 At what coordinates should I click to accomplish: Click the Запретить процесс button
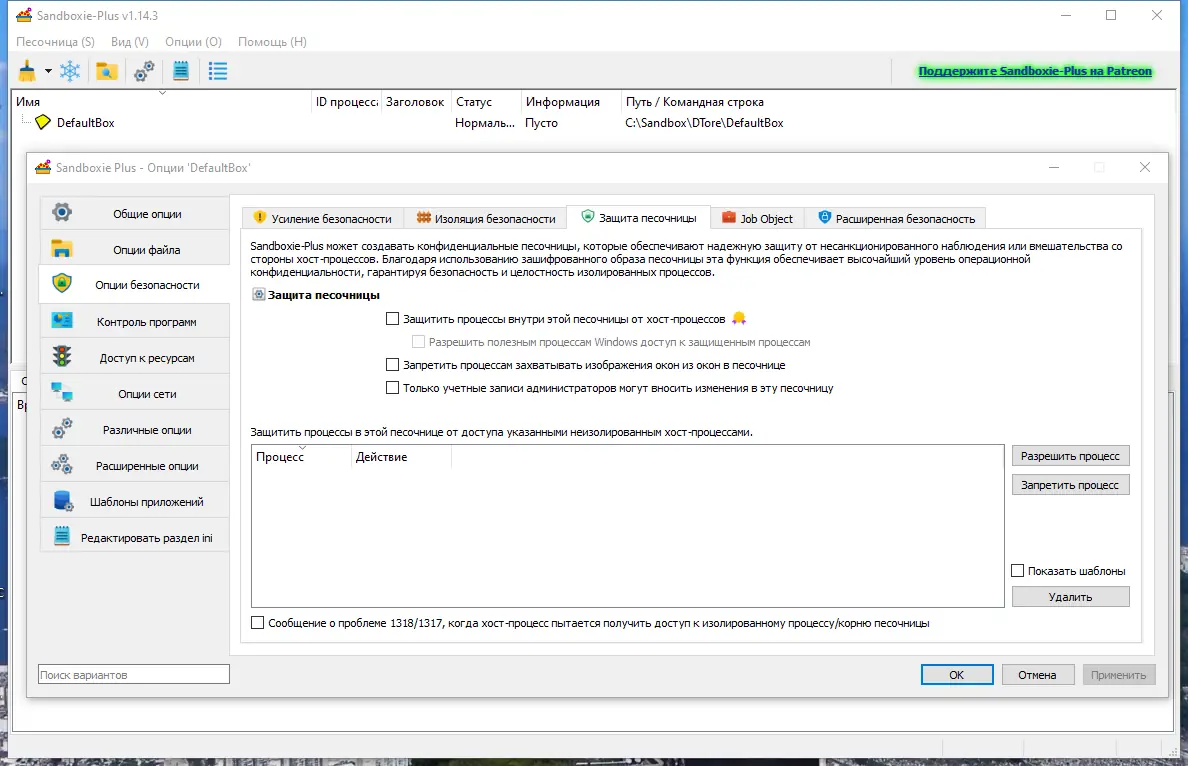click(x=1071, y=484)
